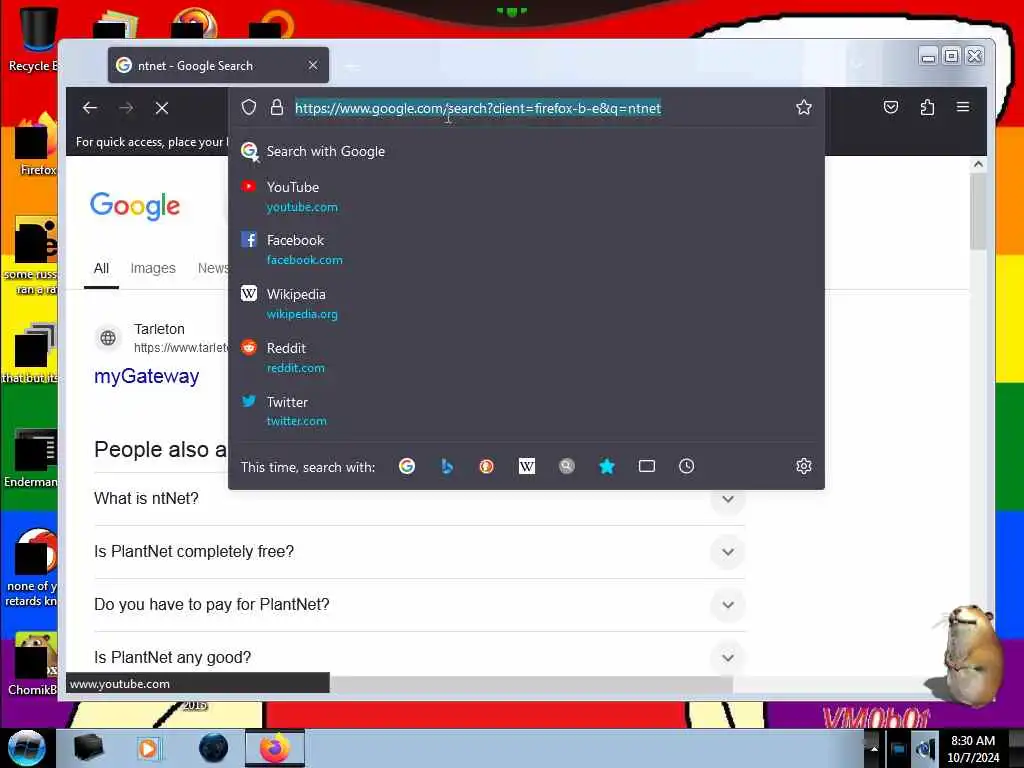The height and width of the screenshot is (768, 1024).
Task: Open the dark globe taskbar icon
Action: pos(213,748)
